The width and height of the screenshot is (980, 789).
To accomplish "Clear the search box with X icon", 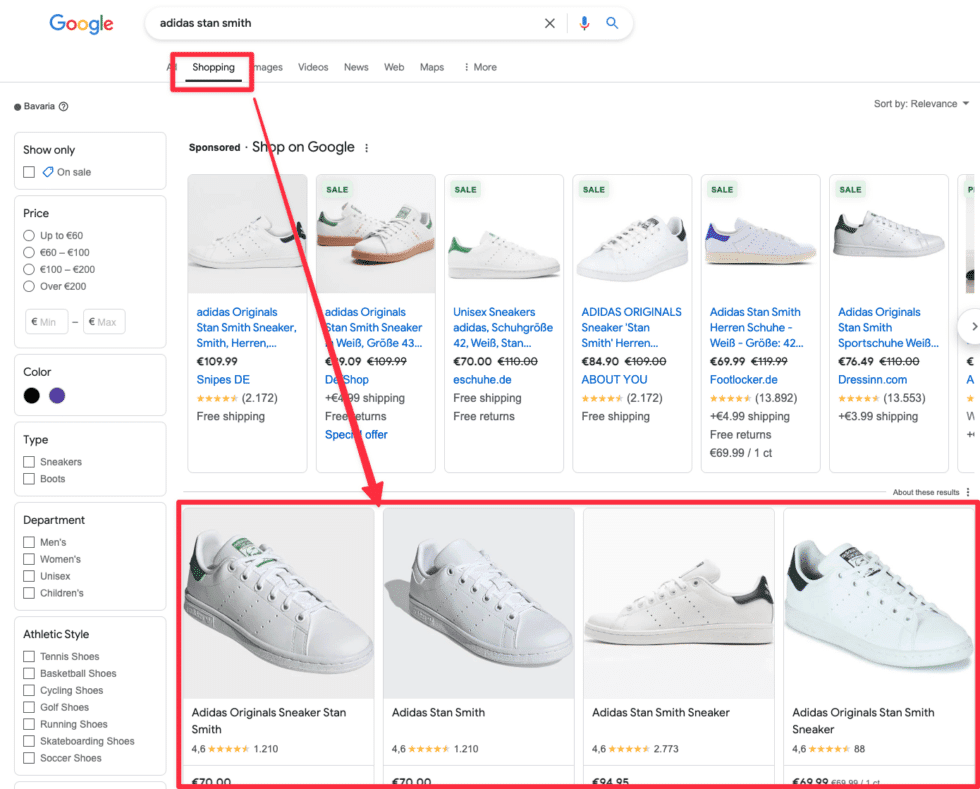I will pos(549,23).
